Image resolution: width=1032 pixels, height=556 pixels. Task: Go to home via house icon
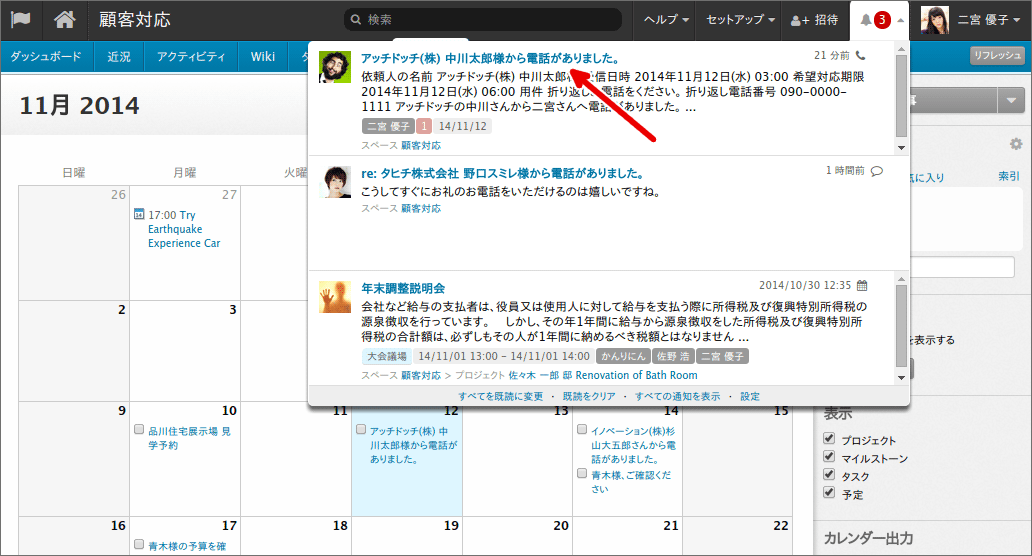tap(64, 20)
